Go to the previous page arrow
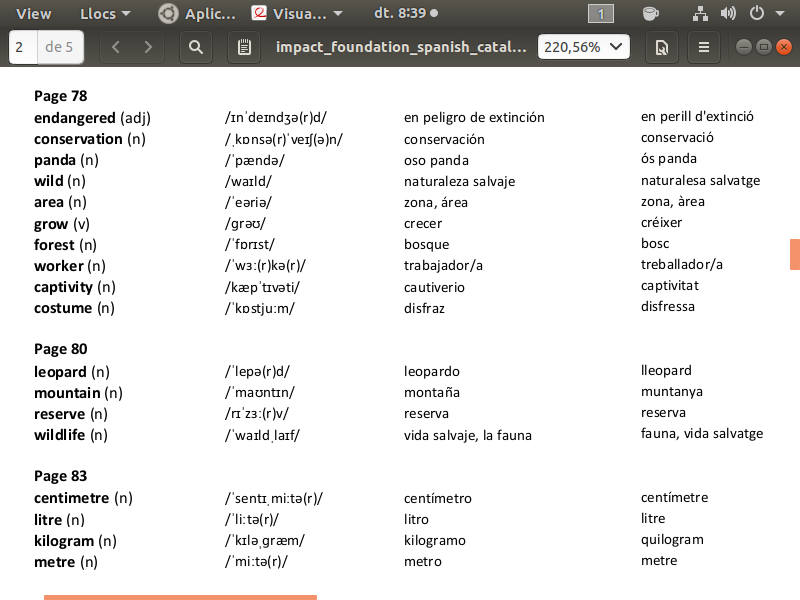 (x=116, y=47)
